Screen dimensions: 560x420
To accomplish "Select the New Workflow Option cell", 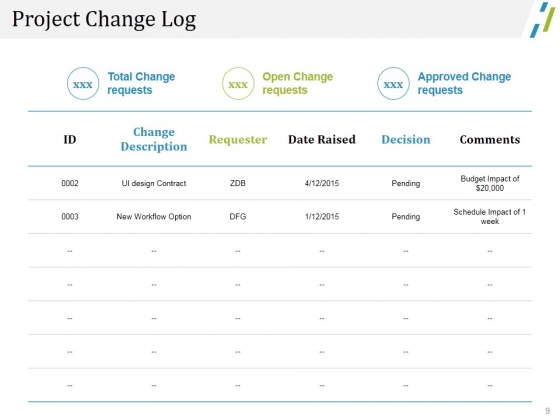I will (x=154, y=217).
